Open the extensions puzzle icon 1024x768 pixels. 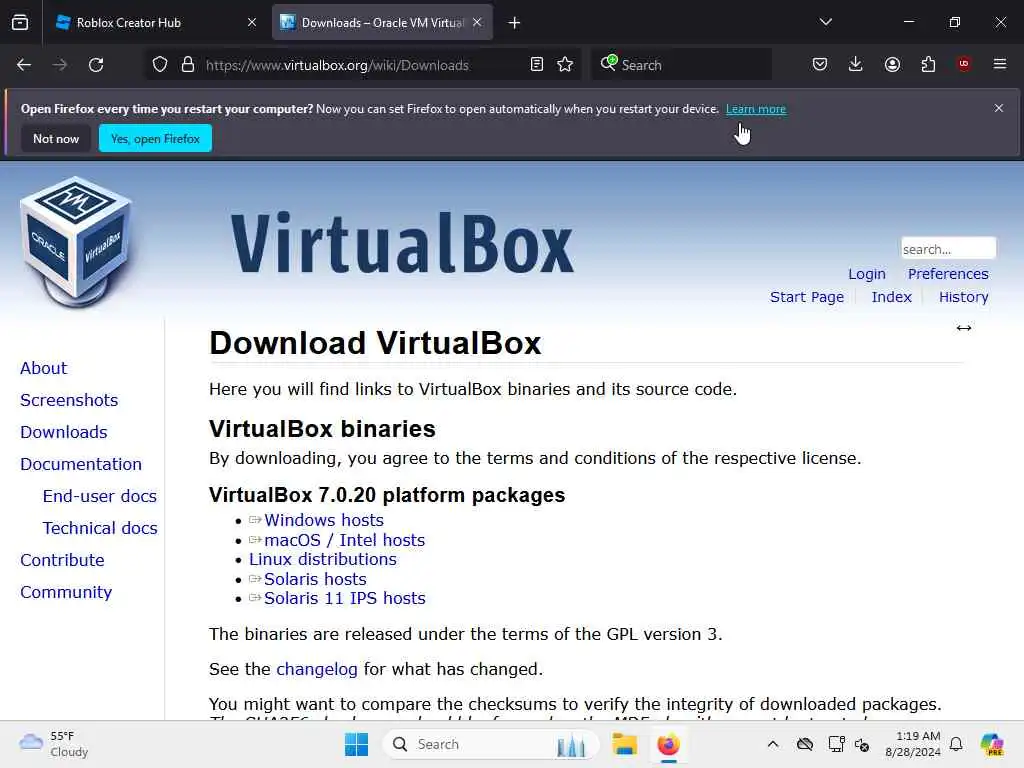click(x=928, y=64)
